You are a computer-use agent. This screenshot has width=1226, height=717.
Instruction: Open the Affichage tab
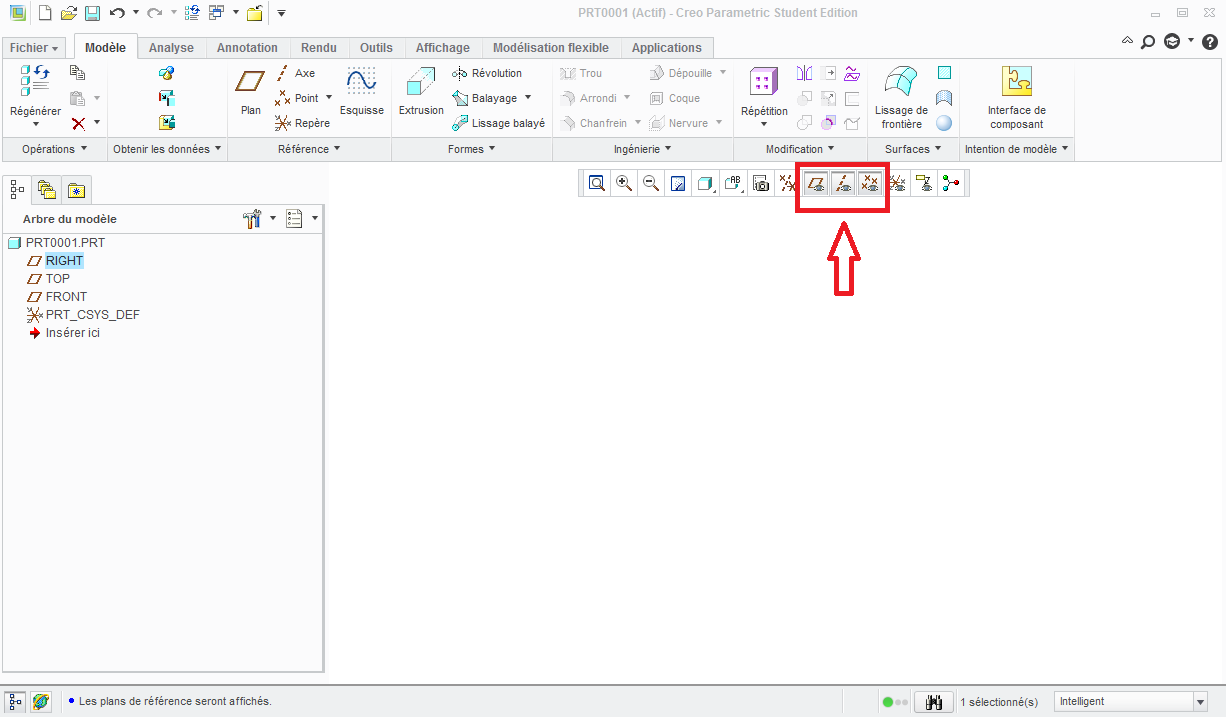click(443, 48)
